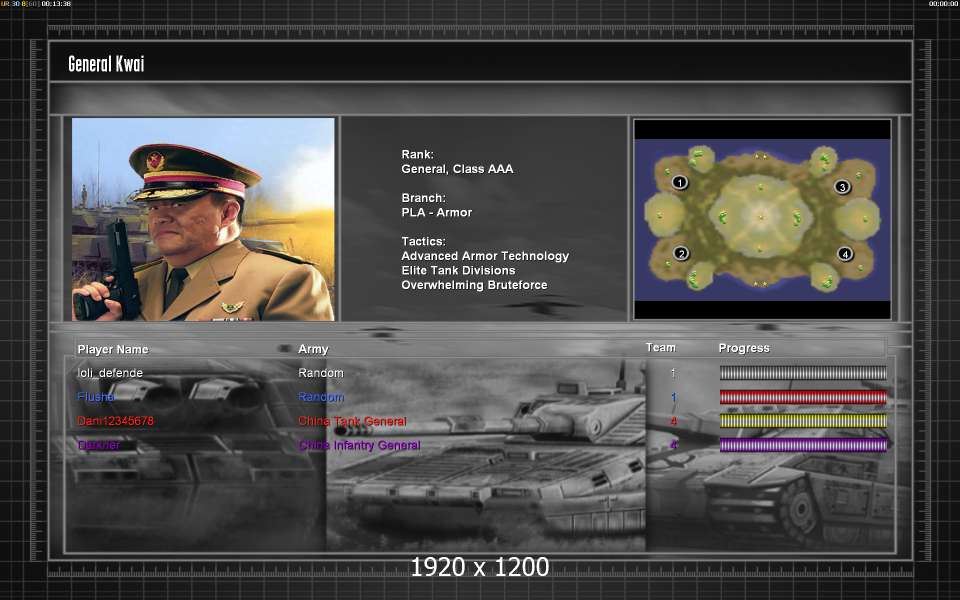Click the 'Overwhelming Bruteforce' tactic line
The image size is (960, 600).
point(474,285)
